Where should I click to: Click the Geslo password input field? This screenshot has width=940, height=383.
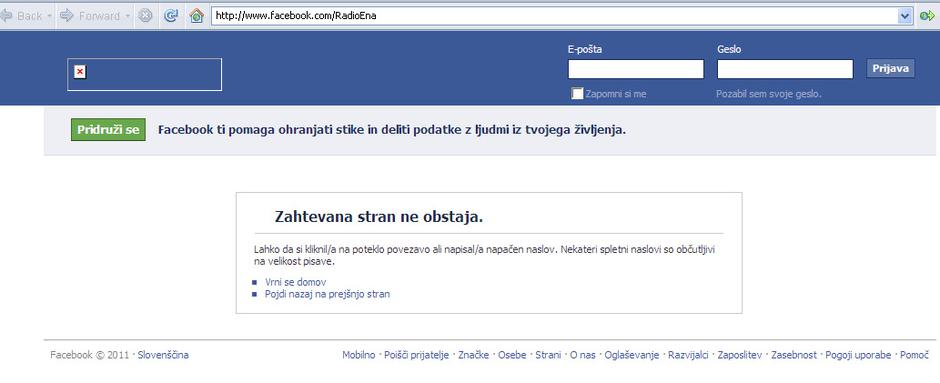click(785, 69)
